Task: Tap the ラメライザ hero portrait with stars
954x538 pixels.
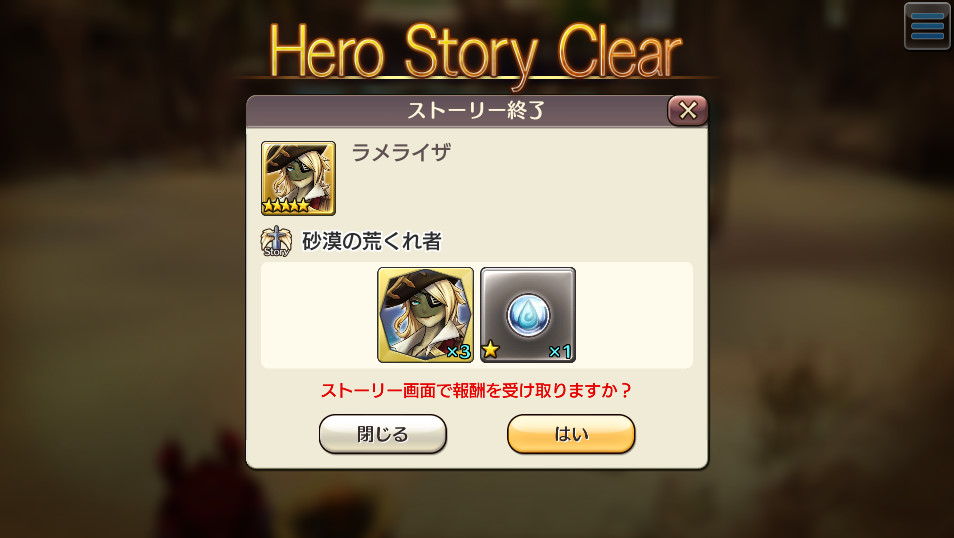Action: click(298, 178)
